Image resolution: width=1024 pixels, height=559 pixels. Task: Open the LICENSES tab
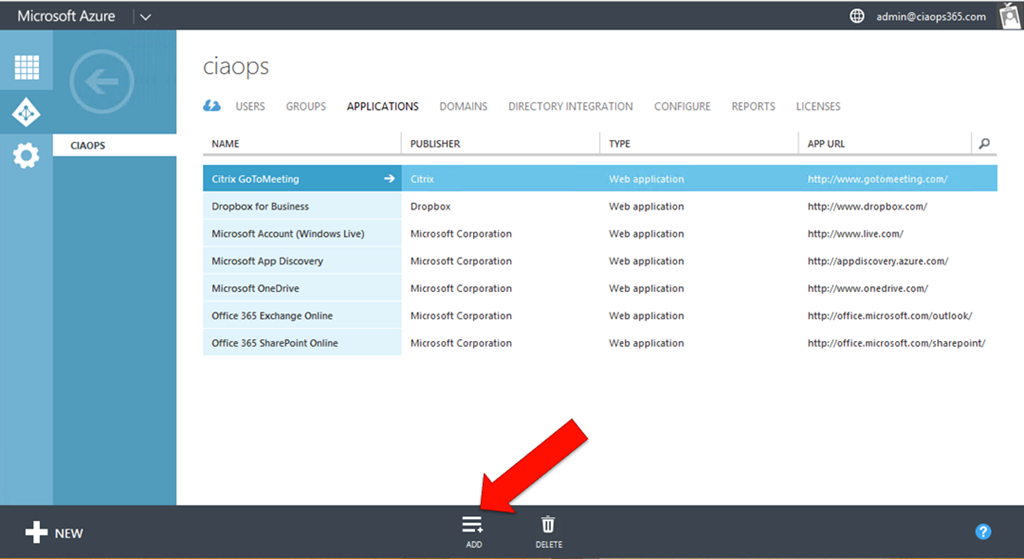818,106
